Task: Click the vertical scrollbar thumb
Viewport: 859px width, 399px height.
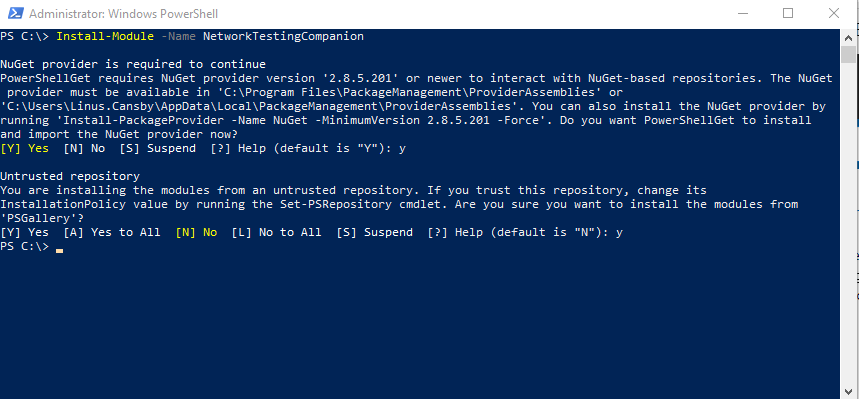Action: (848, 55)
